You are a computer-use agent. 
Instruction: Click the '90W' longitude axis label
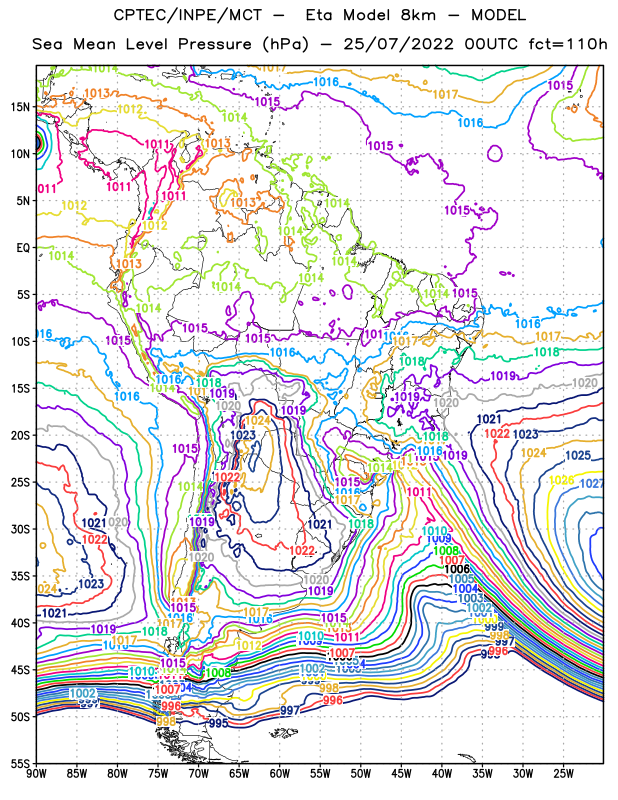click(x=36, y=774)
